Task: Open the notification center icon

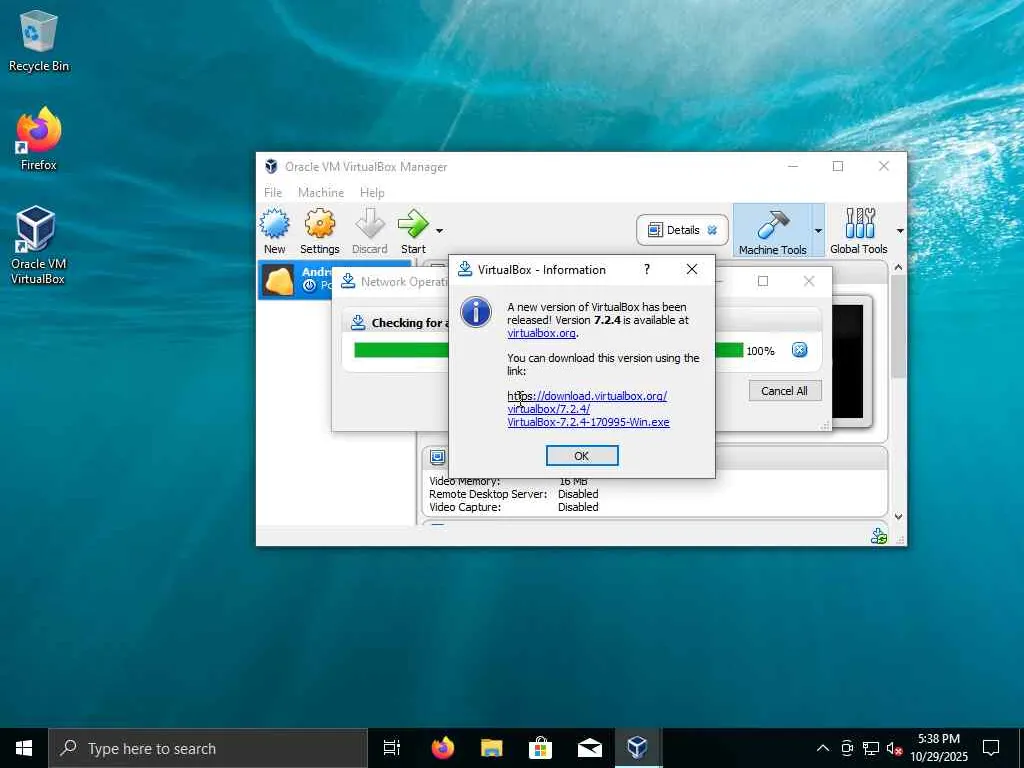Action: [991, 748]
